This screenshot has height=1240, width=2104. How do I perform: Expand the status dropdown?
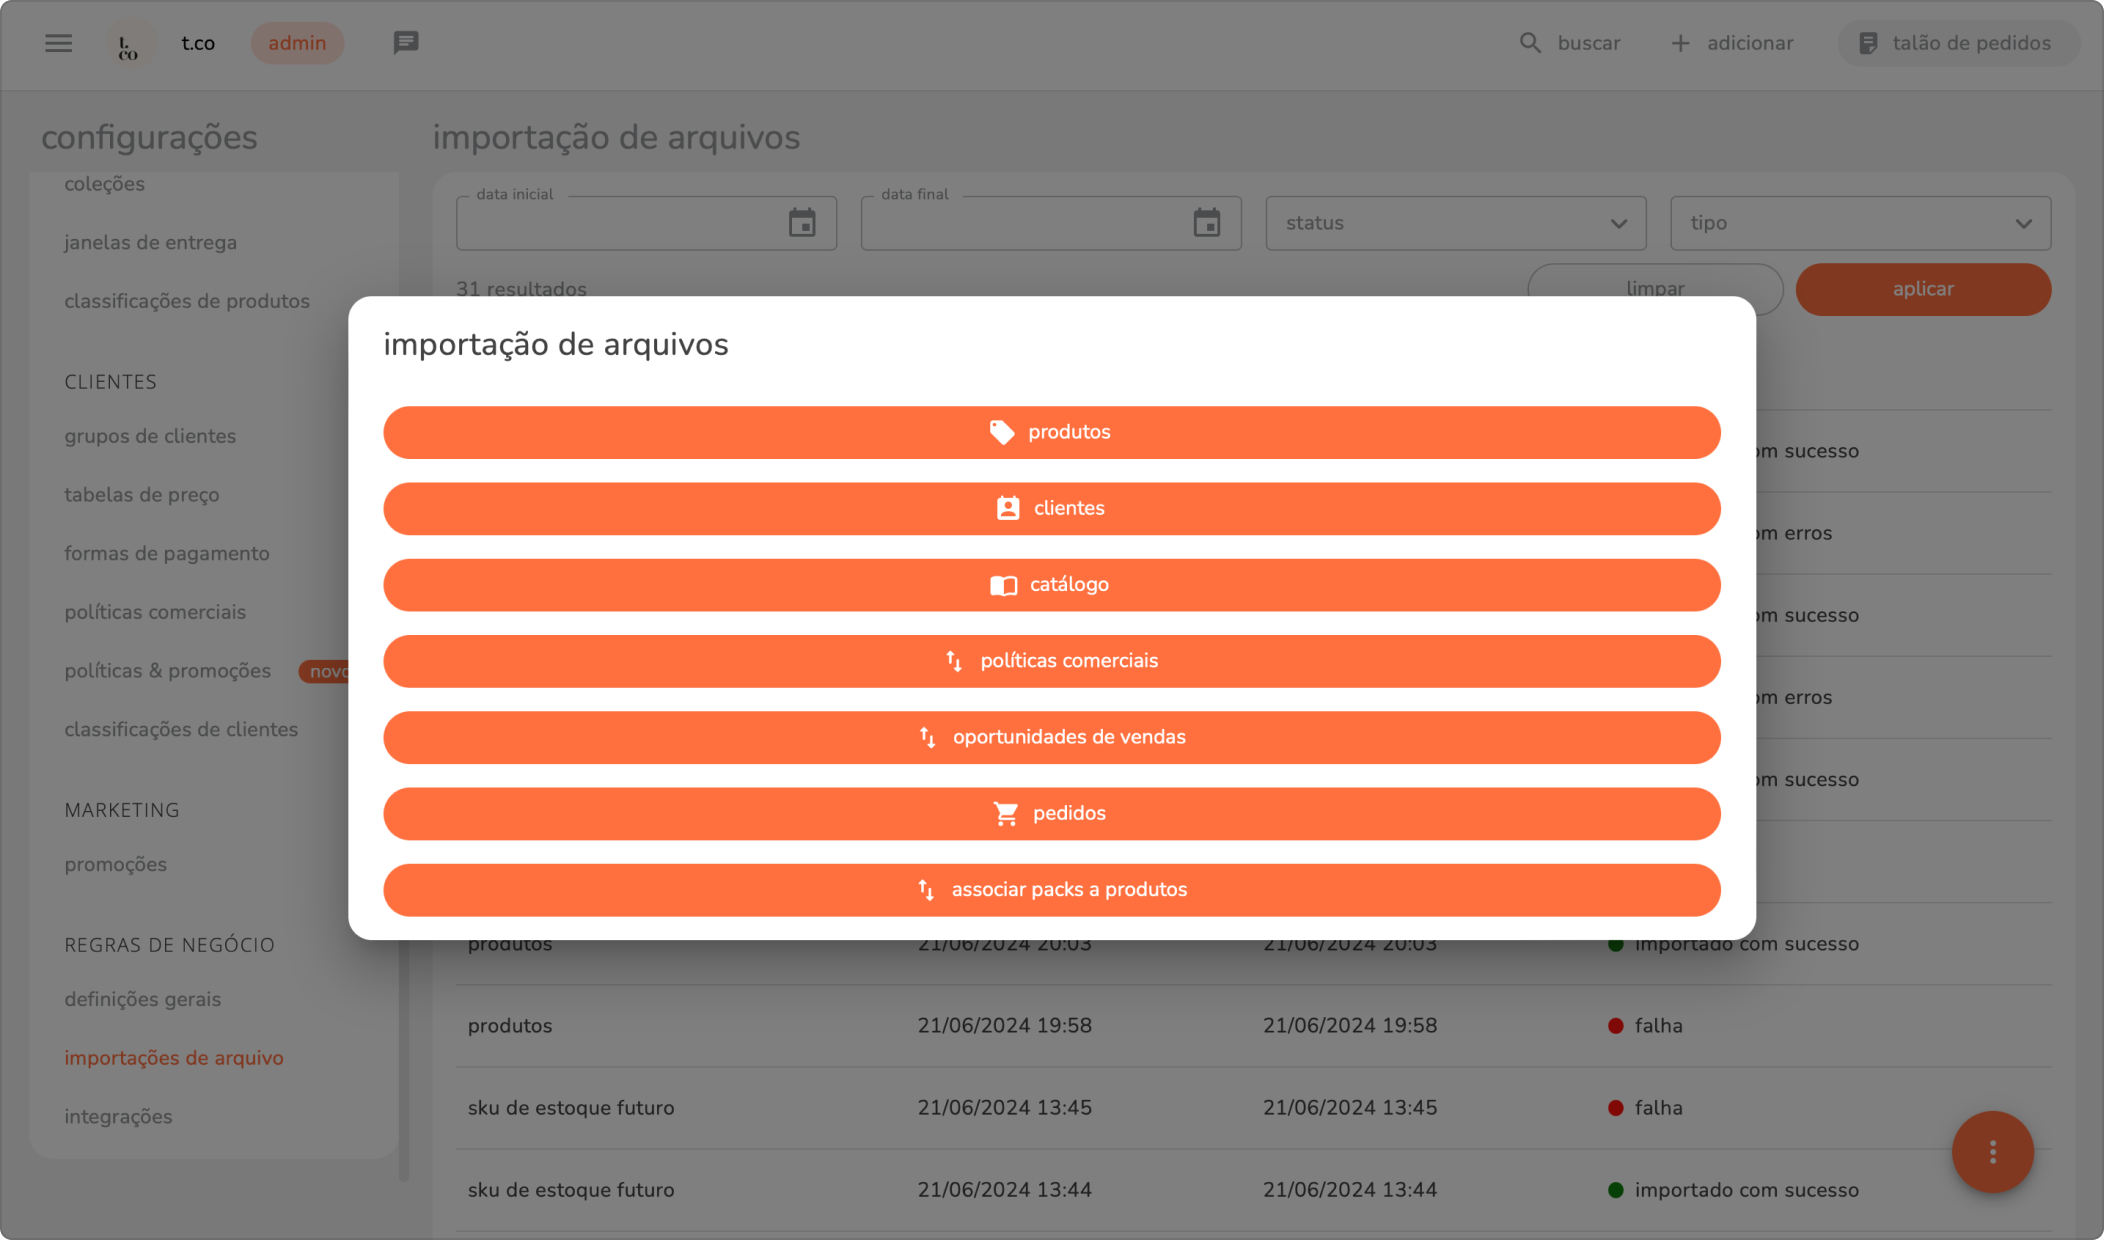coord(1455,223)
